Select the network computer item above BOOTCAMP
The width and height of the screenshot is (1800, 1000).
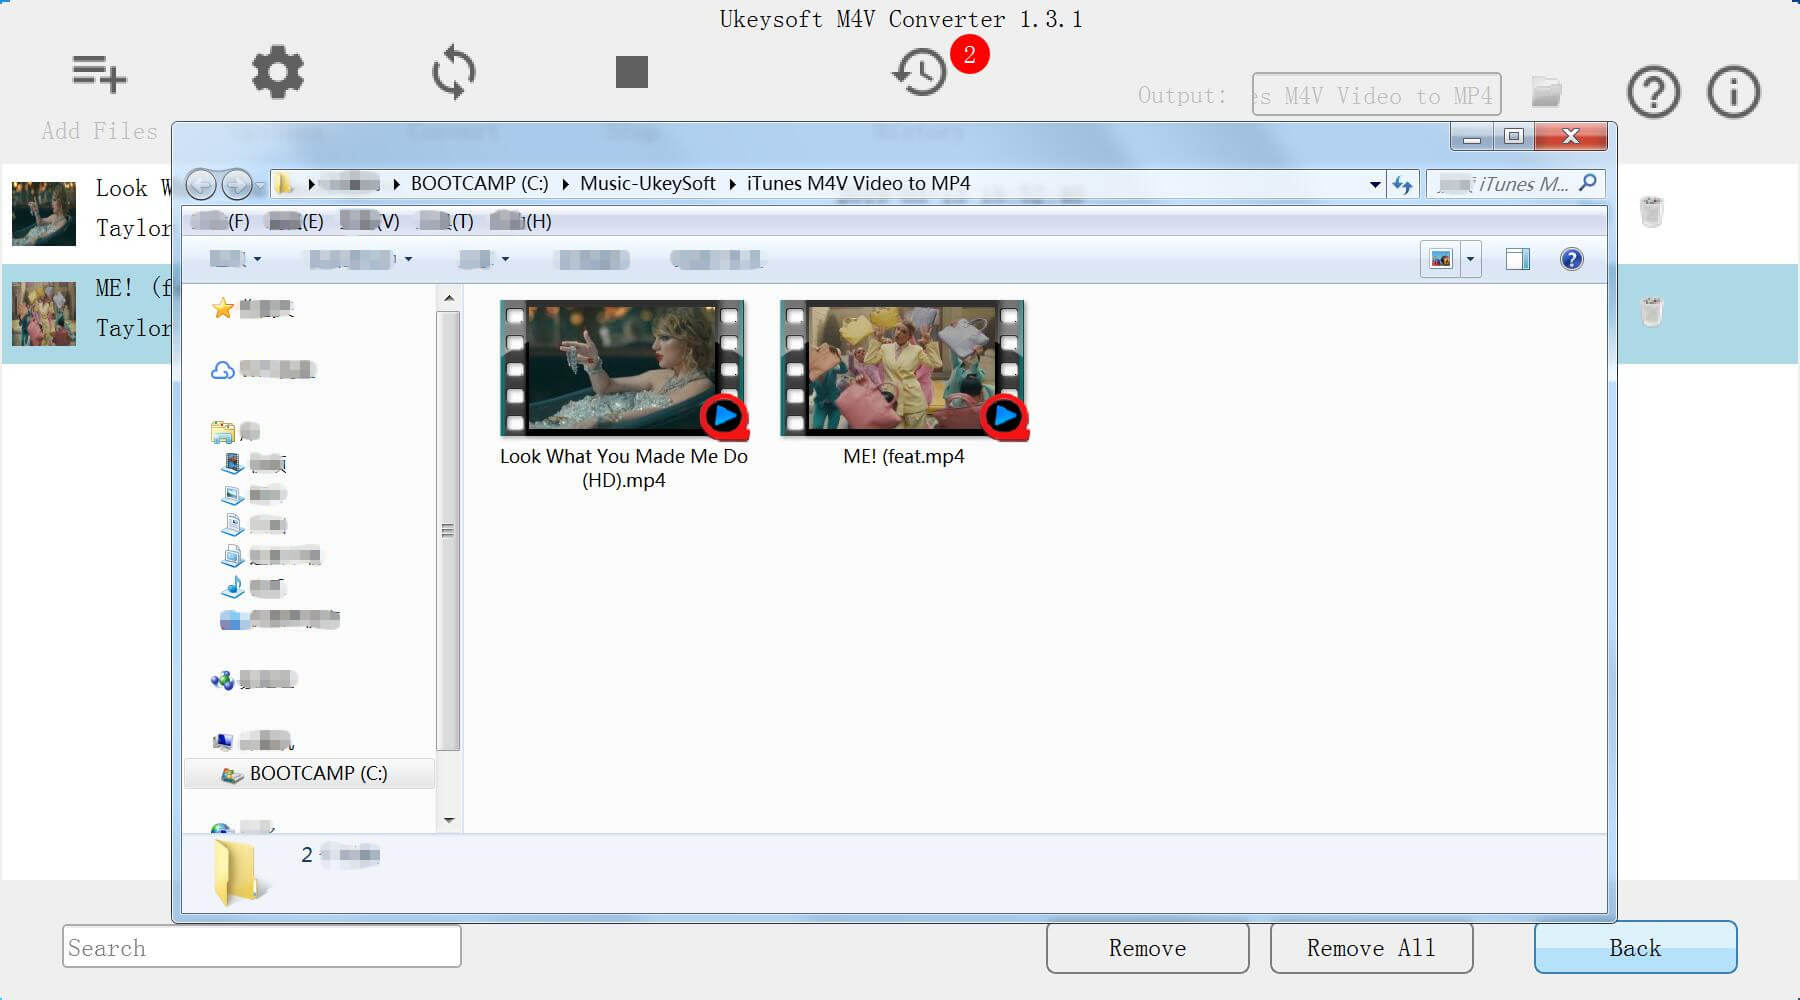pyautogui.click(x=252, y=741)
